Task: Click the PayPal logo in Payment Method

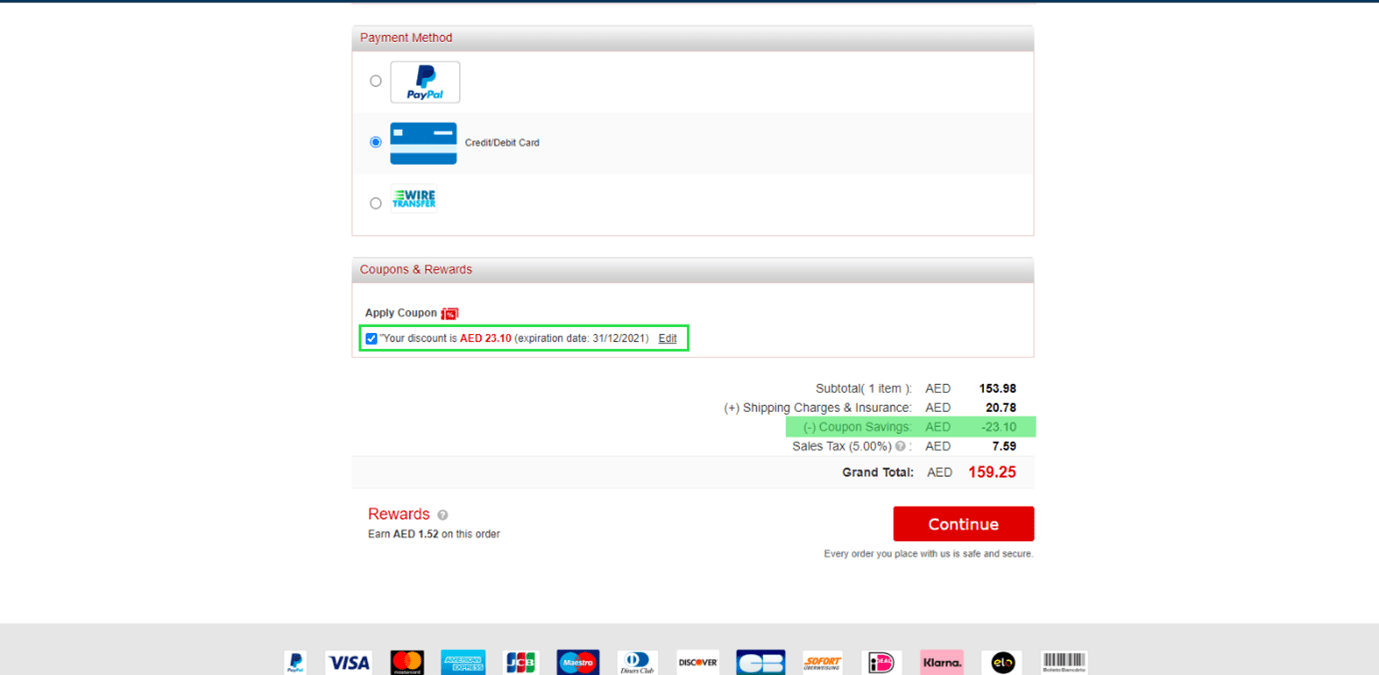Action: click(x=425, y=82)
